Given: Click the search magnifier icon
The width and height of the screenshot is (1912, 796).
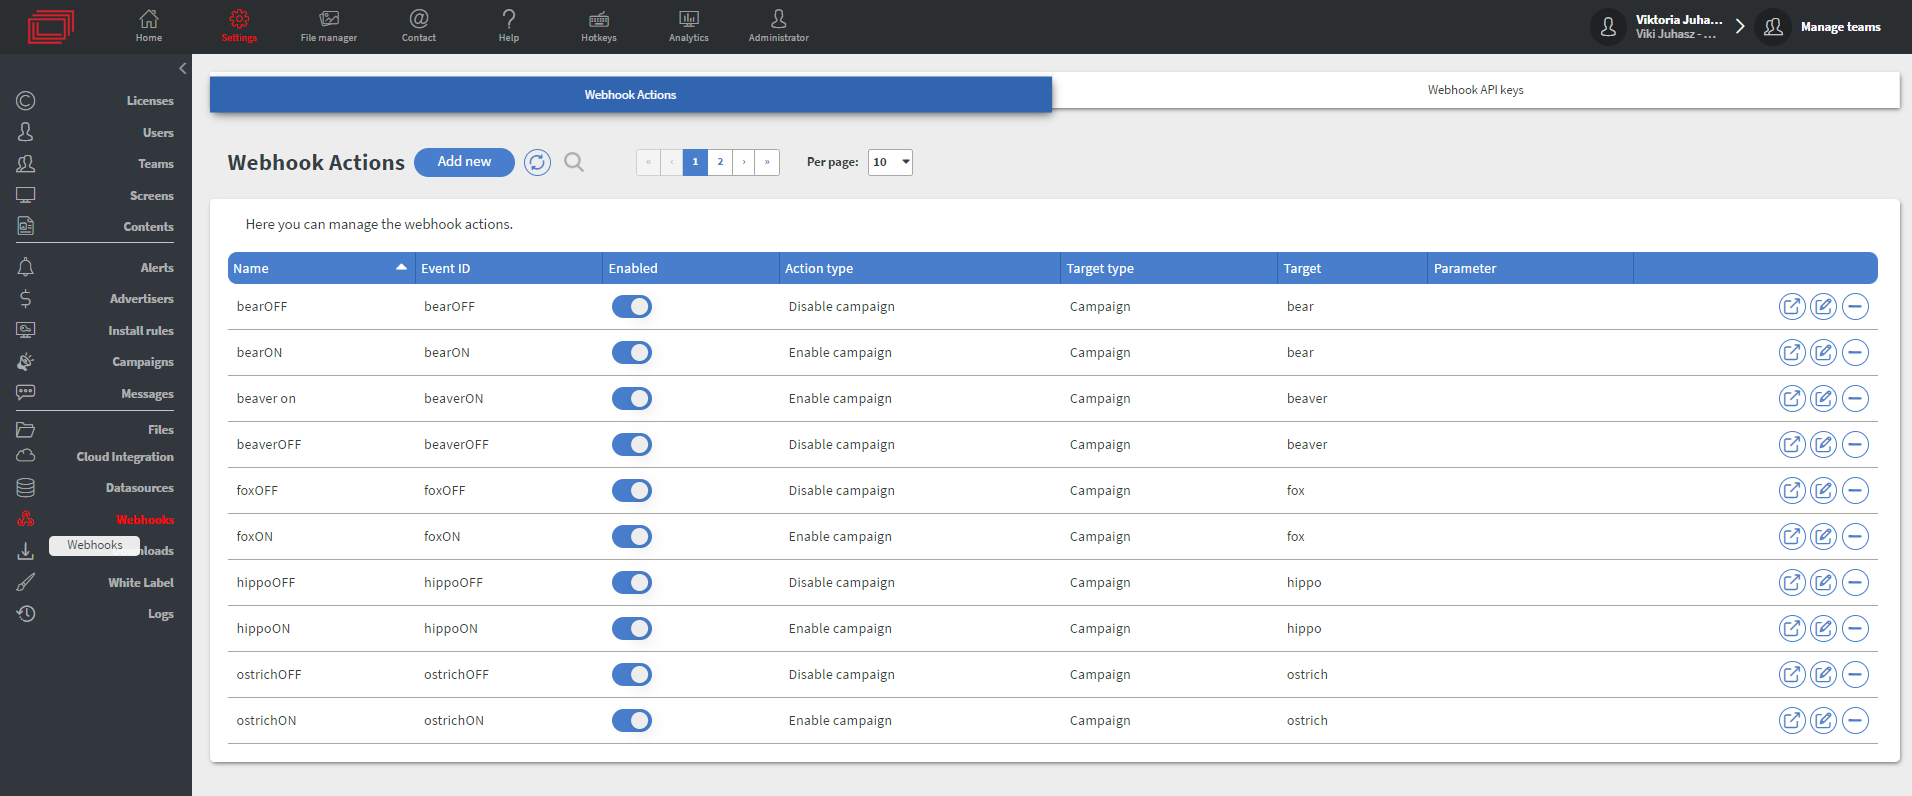Looking at the screenshot, I should point(574,162).
